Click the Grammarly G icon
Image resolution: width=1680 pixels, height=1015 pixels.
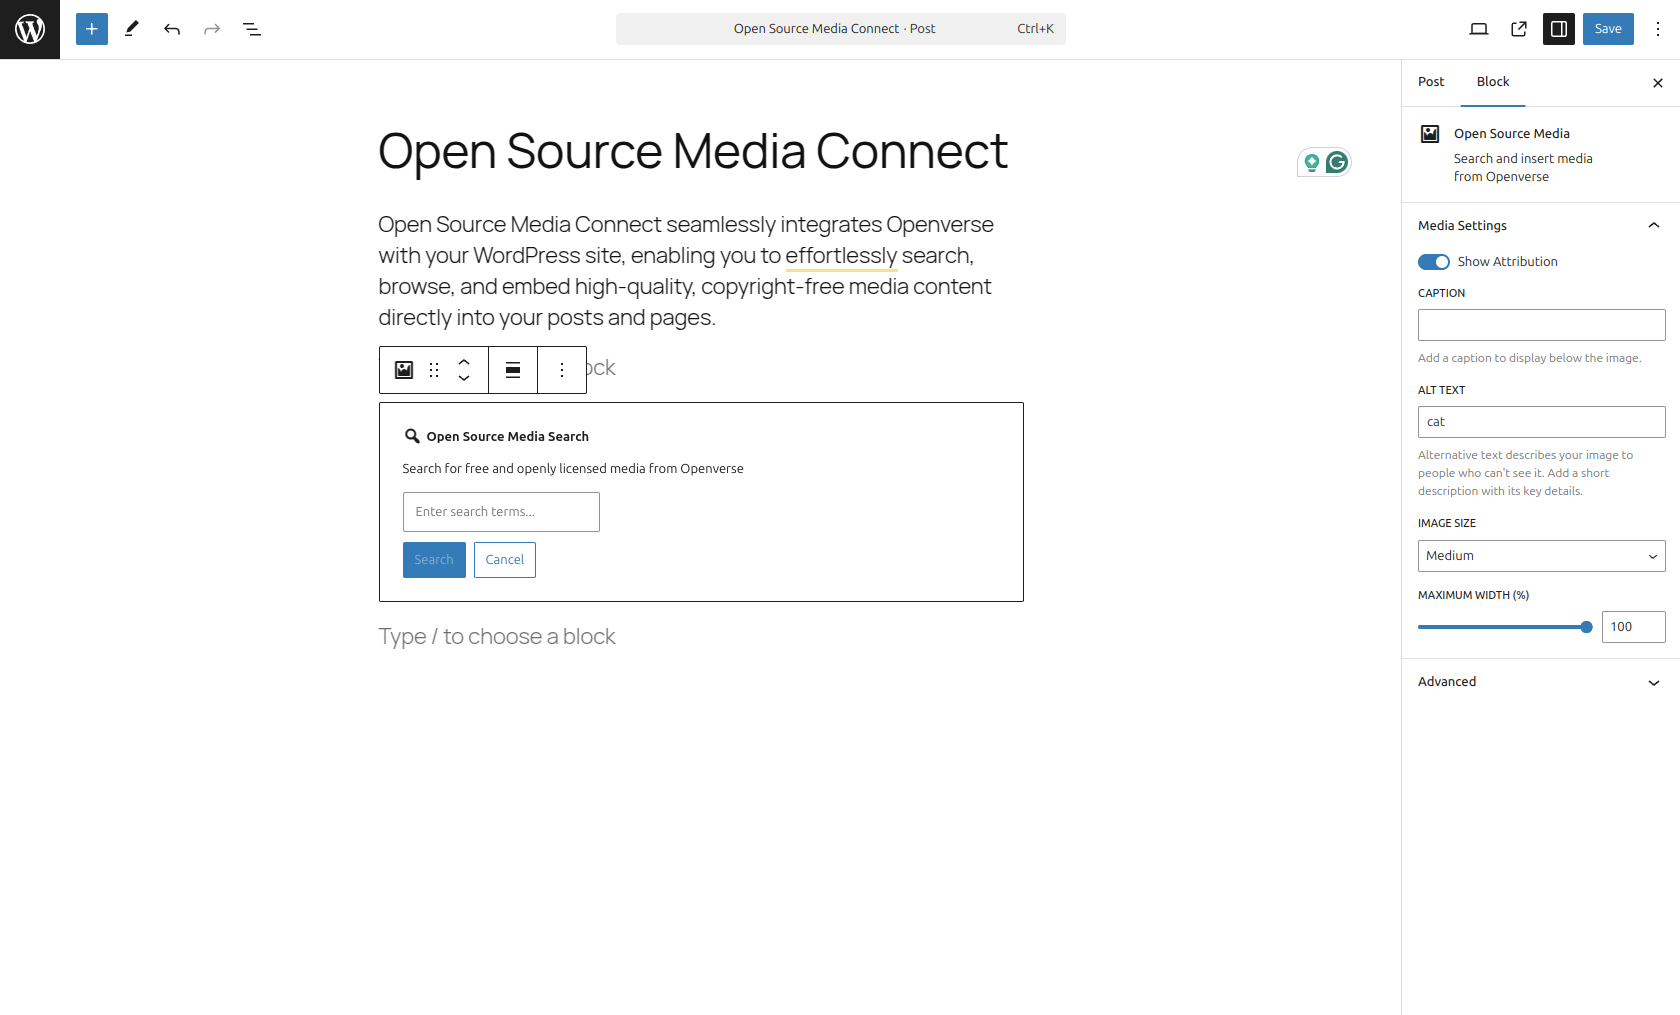[1337, 162]
